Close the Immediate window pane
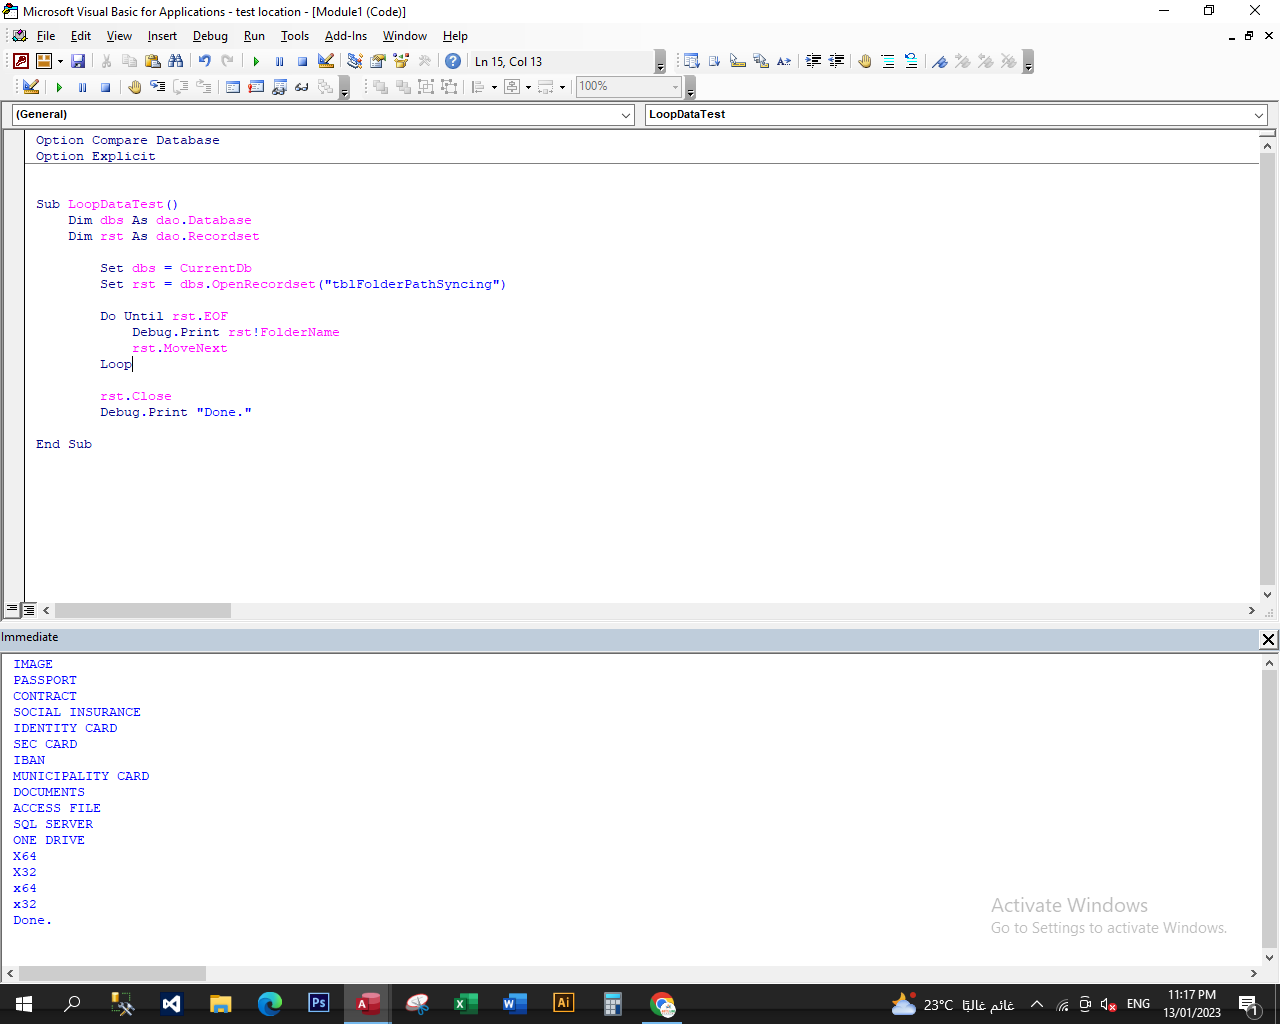Viewport: 1280px width, 1024px height. point(1268,639)
